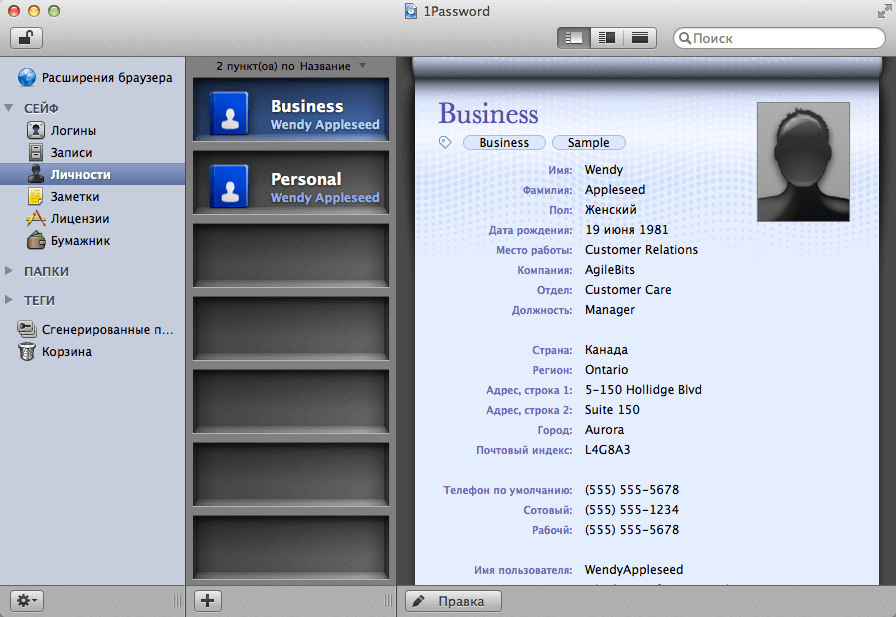Click the region value Ontario
This screenshot has width=896, height=617.
click(x=606, y=370)
